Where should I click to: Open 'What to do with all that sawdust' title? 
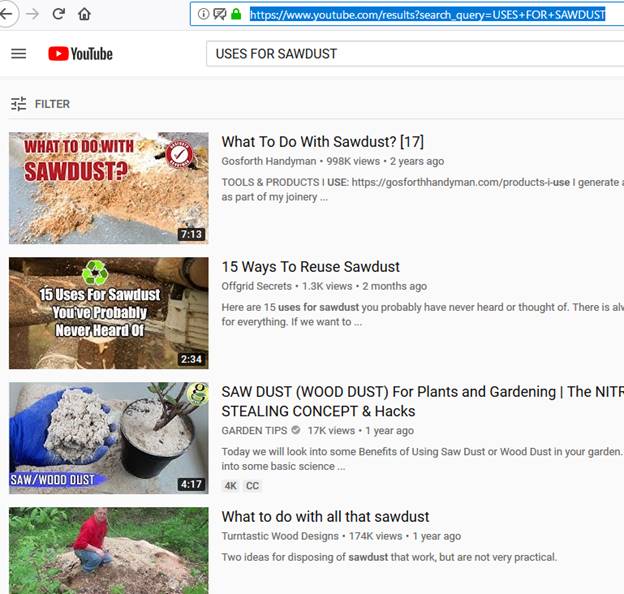coord(325,517)
